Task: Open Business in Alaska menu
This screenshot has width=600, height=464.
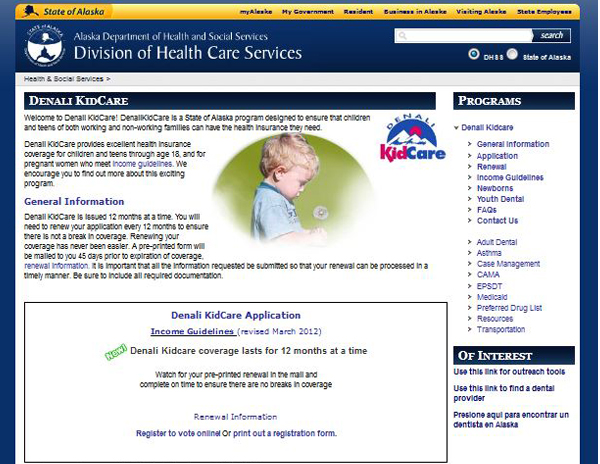Action: point(415,12)
